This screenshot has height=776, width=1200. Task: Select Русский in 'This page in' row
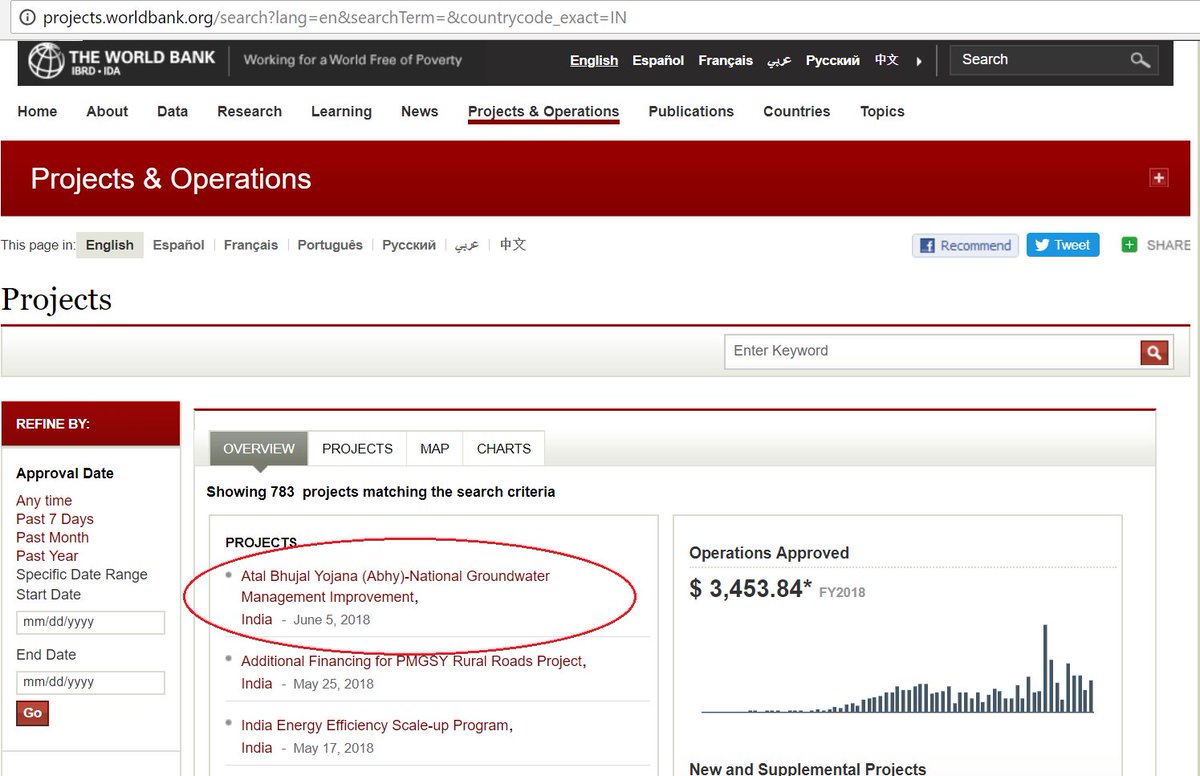(x=409, y=245)
